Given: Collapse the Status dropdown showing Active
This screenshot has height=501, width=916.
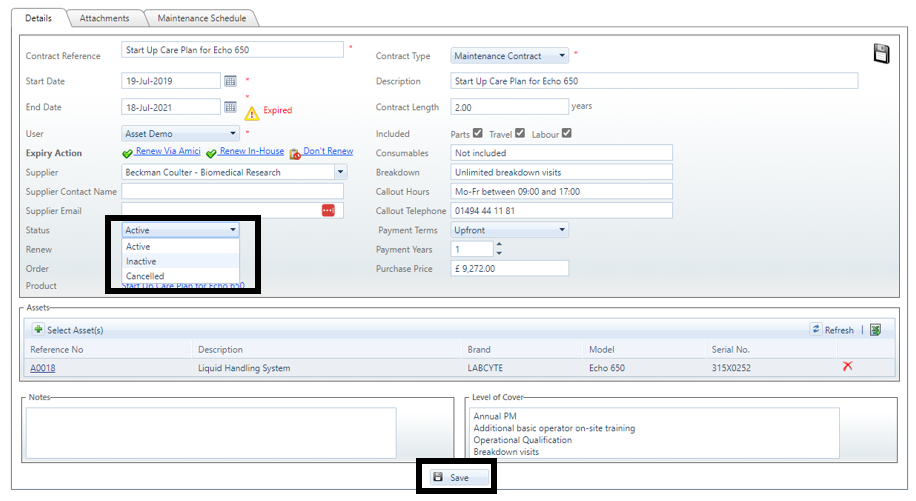Looking at the screenshot, I should pos(181,229).
